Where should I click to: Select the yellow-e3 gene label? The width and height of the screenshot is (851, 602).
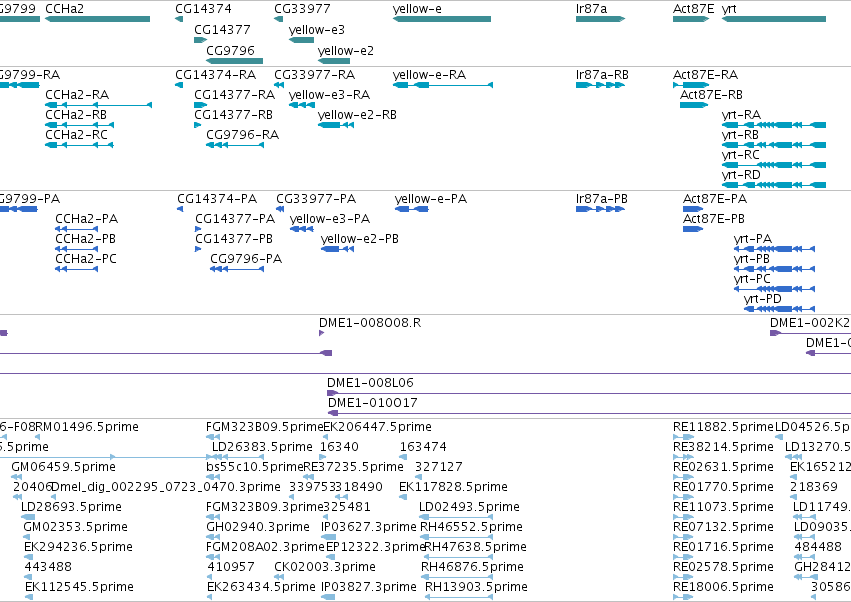point(316,29)
